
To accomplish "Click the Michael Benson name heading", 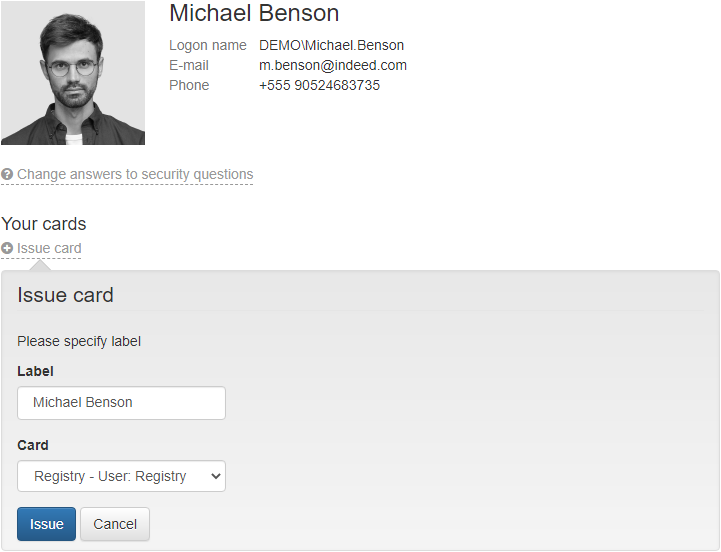I will pos(254,13).
